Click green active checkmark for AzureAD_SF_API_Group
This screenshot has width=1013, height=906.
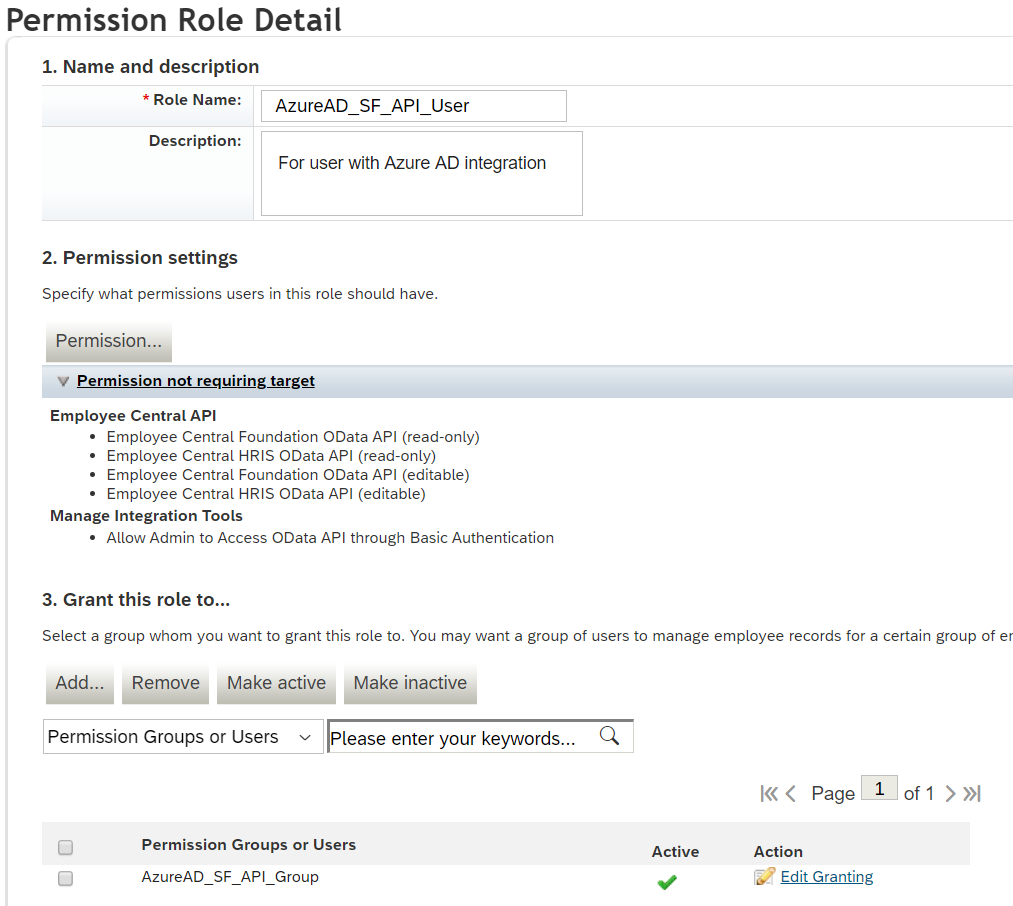pyautogui.click(x=667, y=881)
